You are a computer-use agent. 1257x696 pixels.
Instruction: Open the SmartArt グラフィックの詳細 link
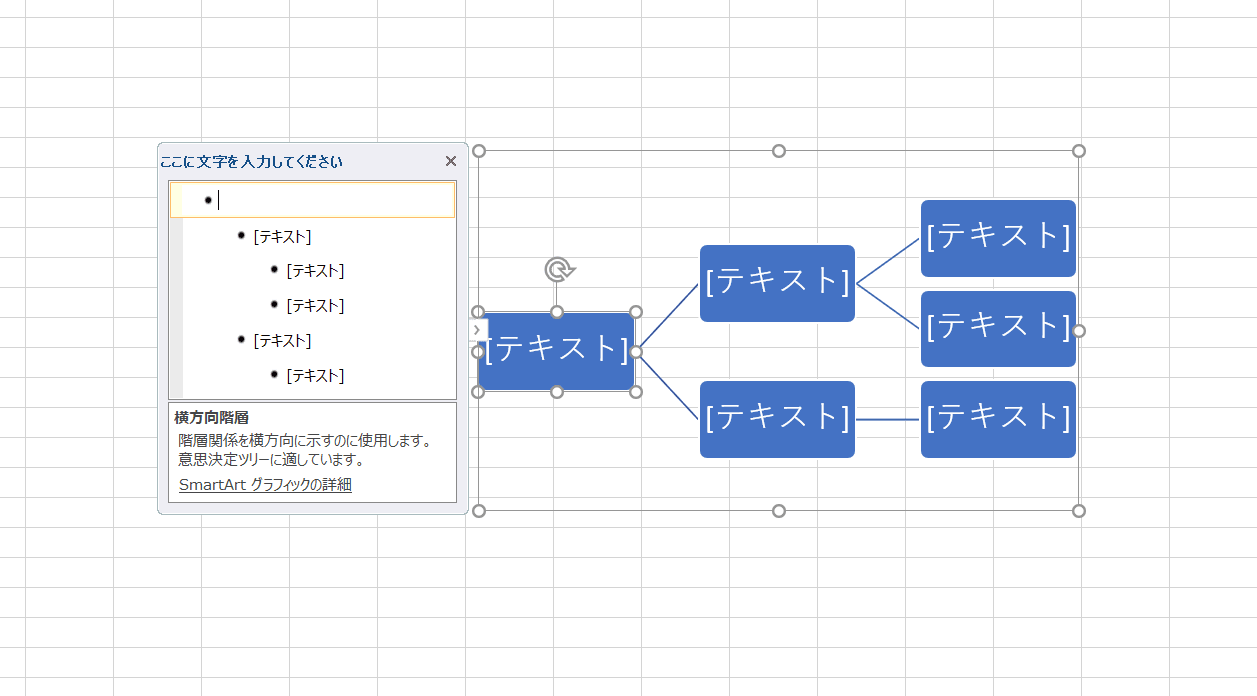[x=265, y=485]
